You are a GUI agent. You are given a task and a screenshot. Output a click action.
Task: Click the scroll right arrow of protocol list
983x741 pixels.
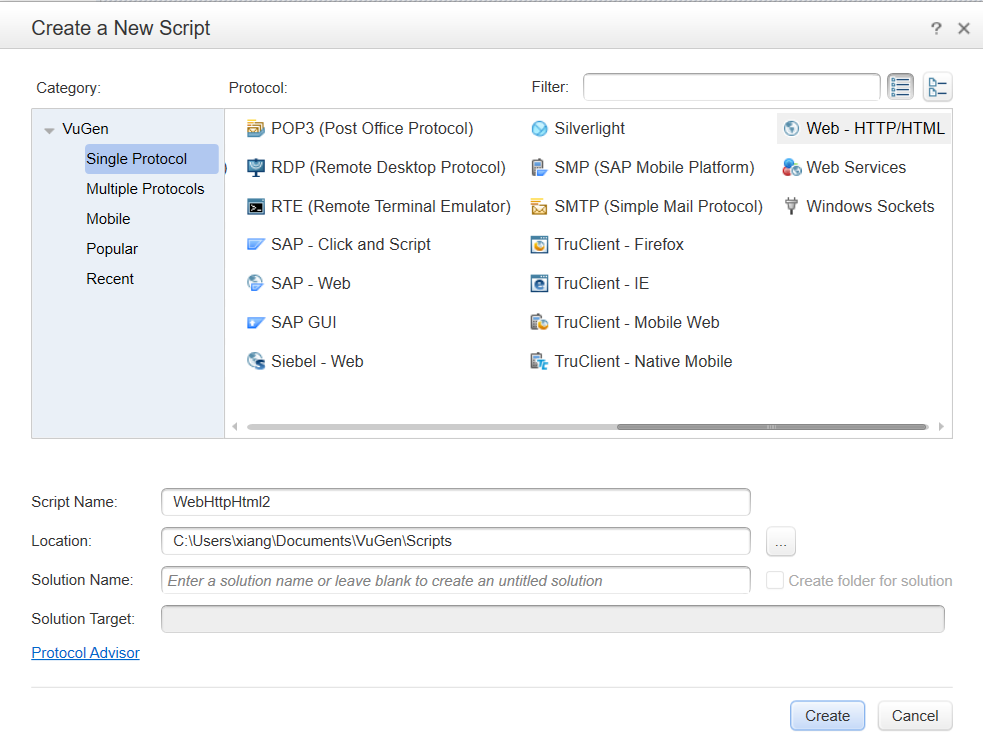pos(941,427)
